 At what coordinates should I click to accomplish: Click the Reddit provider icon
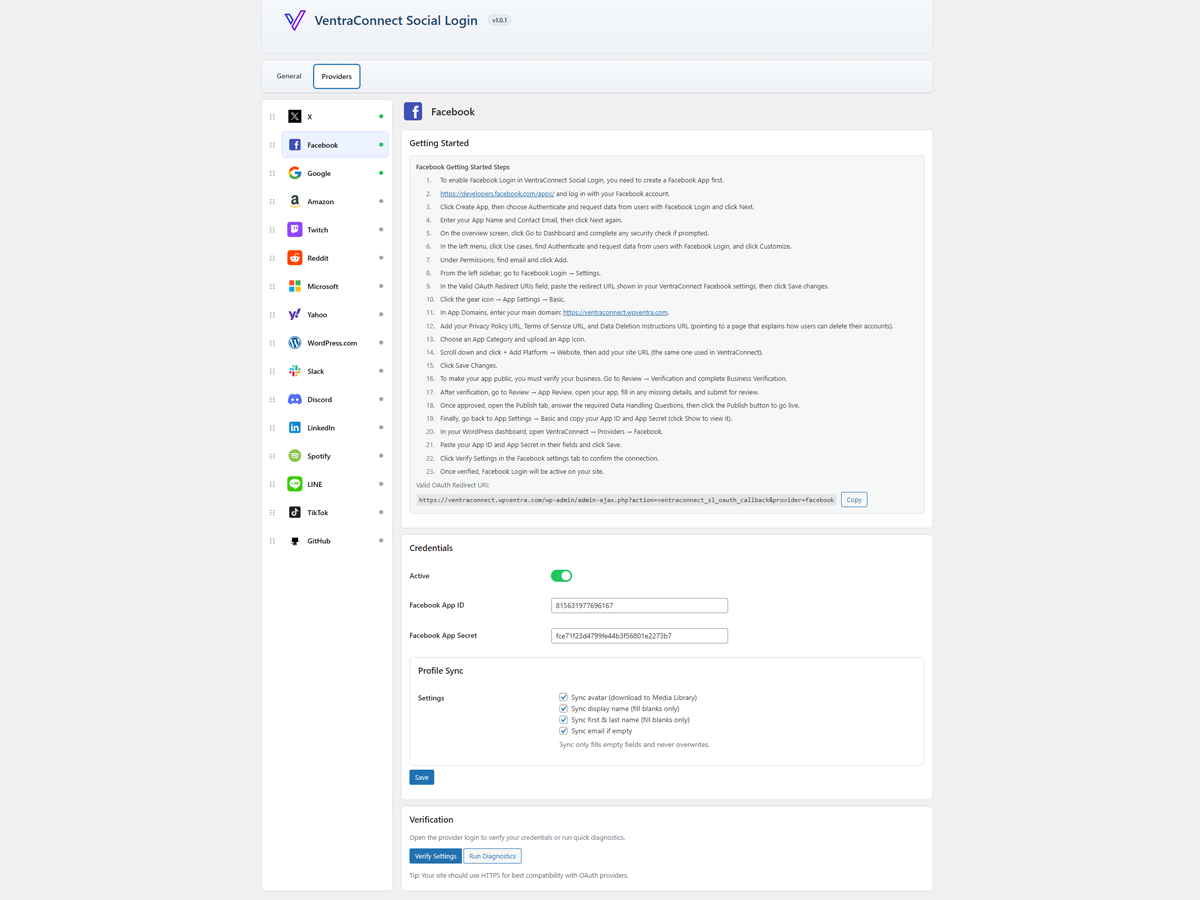tap(294, 257)
